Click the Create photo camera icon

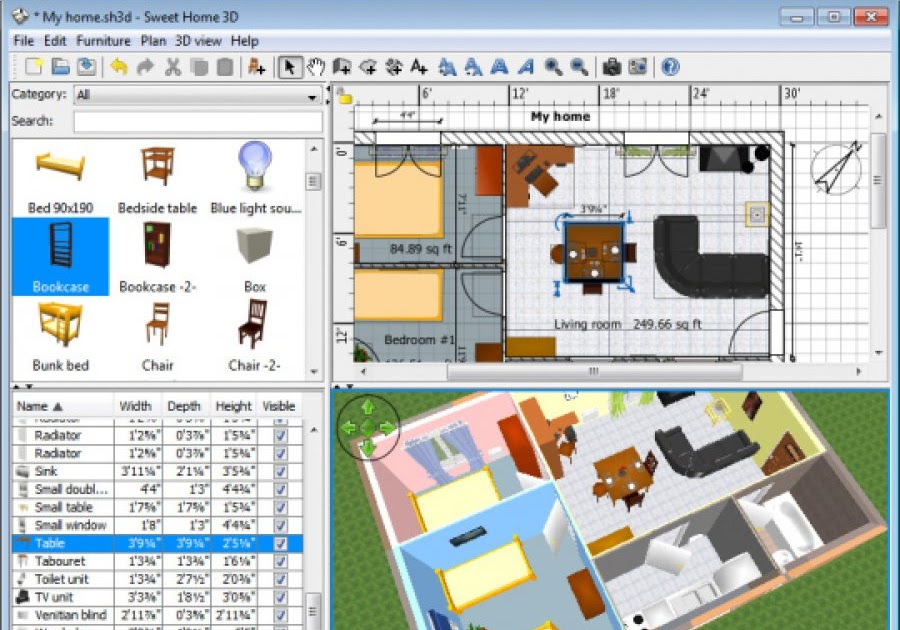612,67
